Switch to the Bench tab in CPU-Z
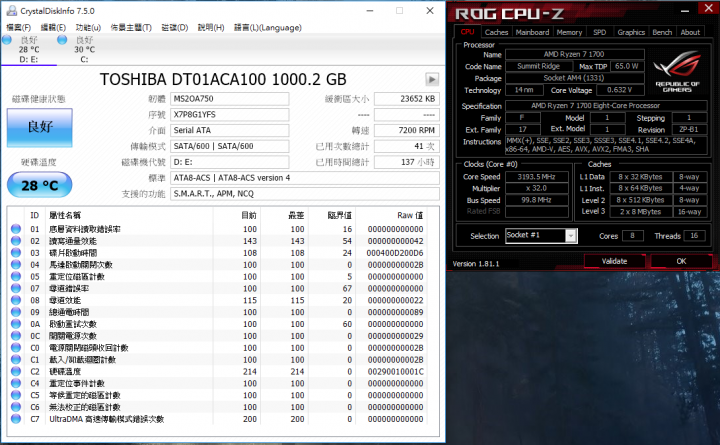Screen dimensions: 720x445 tap(662, 32)
